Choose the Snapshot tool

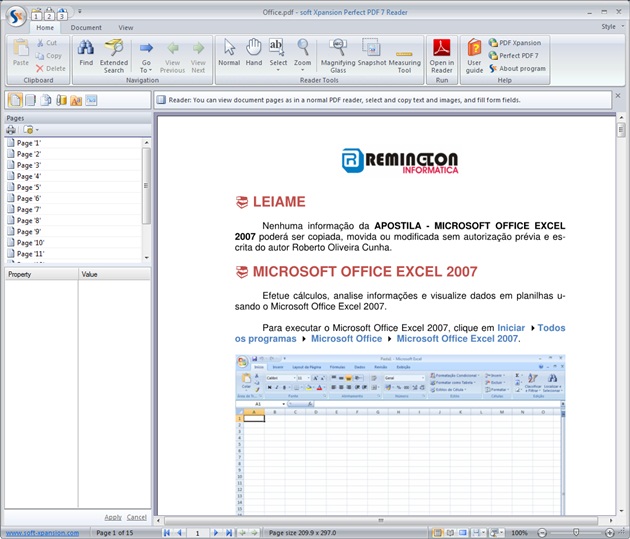[372, 53]
